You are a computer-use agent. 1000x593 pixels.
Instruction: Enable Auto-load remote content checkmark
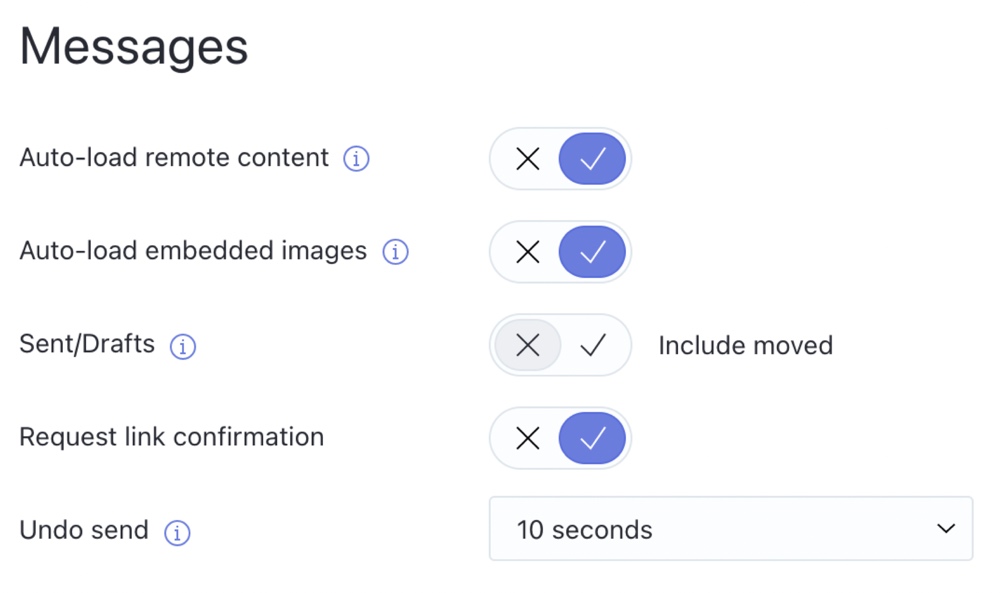pos(592,159)
